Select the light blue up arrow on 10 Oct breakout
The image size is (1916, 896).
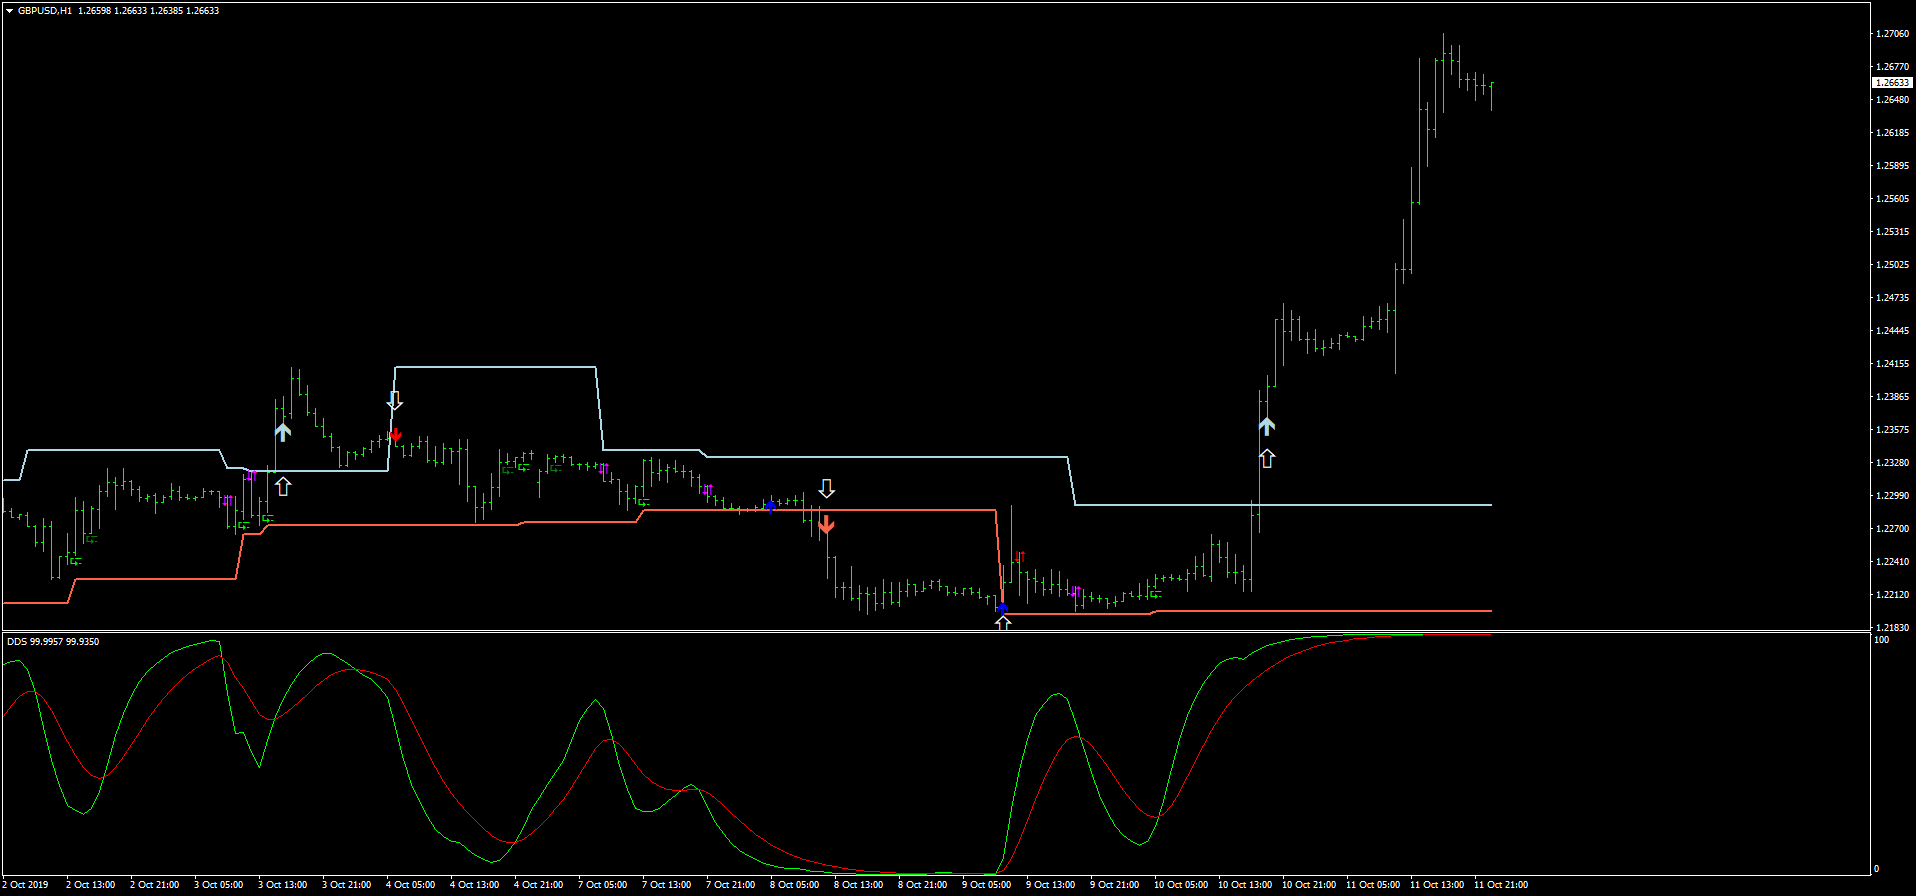click(x=1267, y=426)
